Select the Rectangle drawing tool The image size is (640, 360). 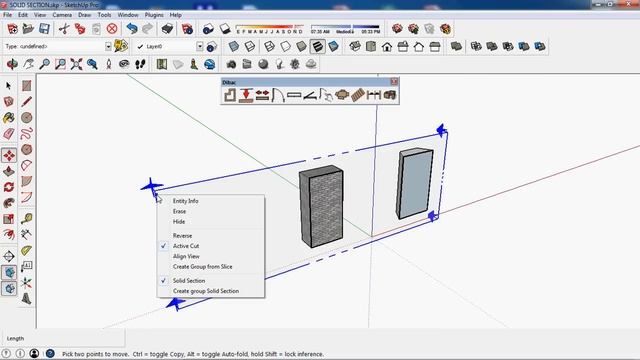pyautogui.click(x=27, y=86)
